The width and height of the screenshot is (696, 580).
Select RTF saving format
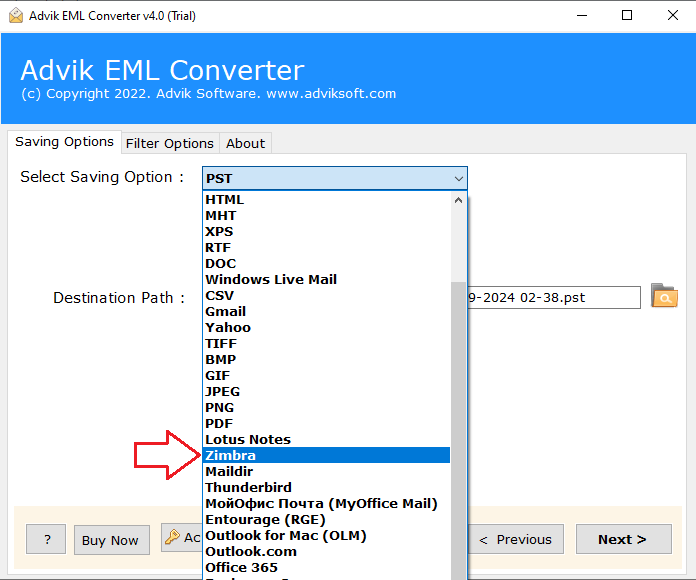pos(327,248)
